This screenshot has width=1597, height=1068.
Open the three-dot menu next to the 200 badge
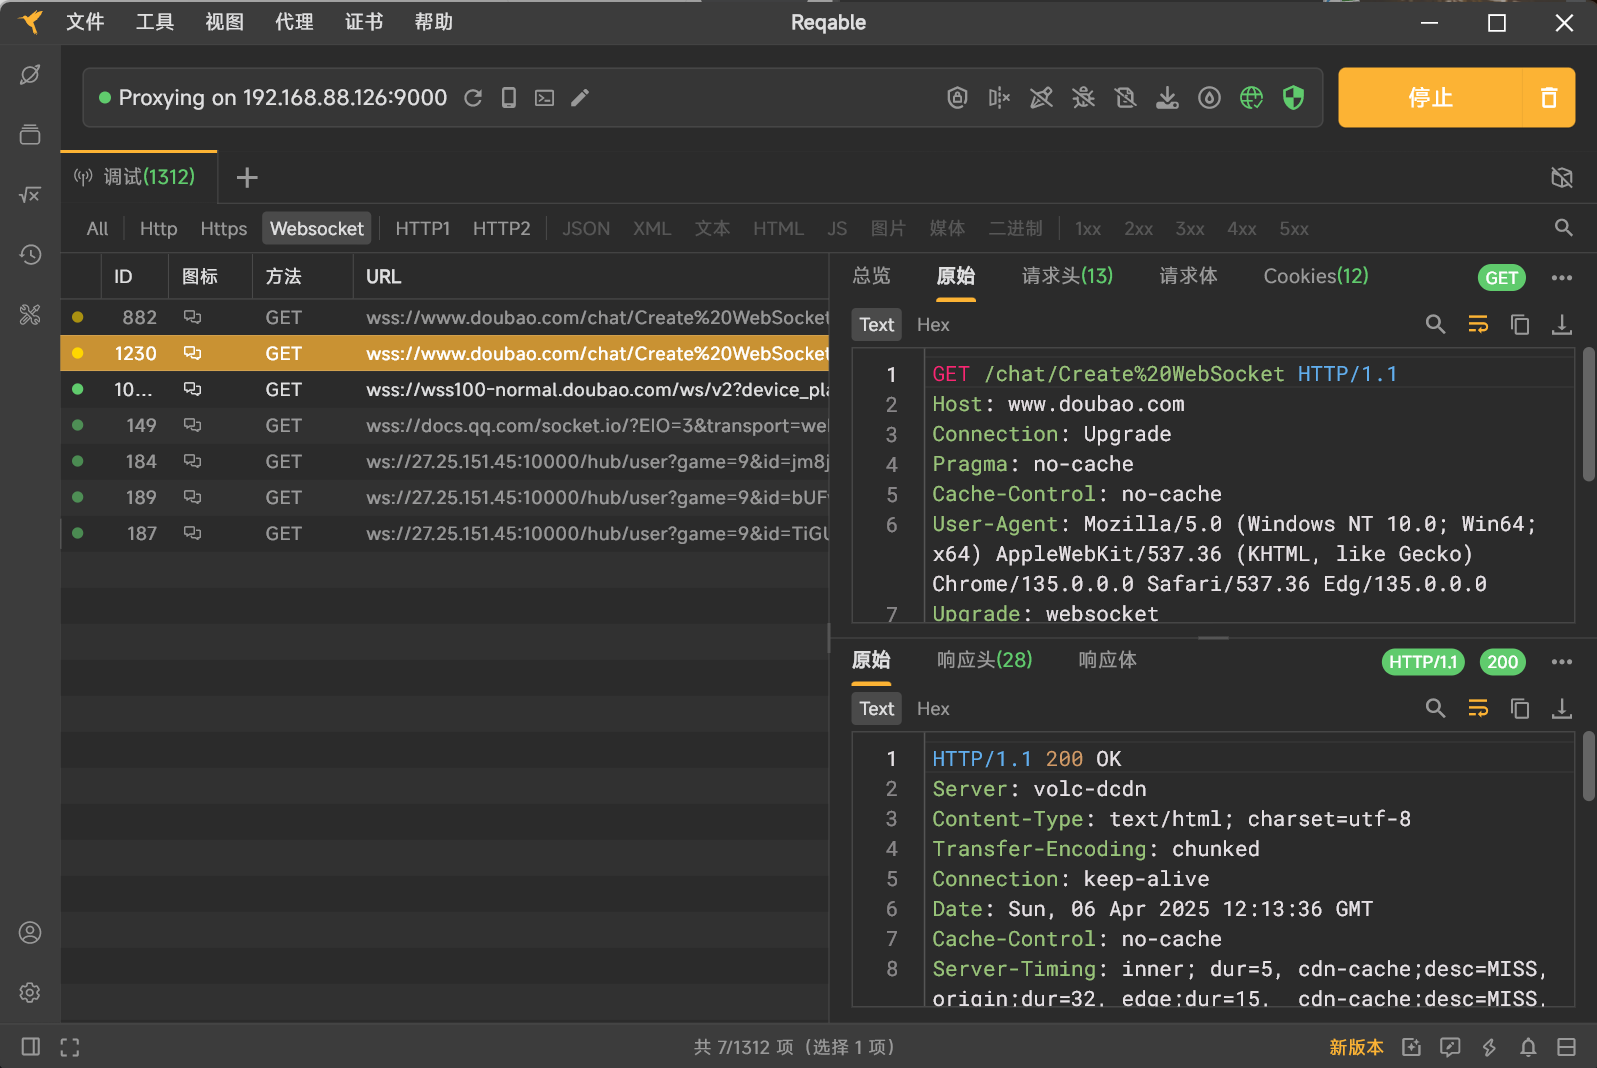[1561, 662]
